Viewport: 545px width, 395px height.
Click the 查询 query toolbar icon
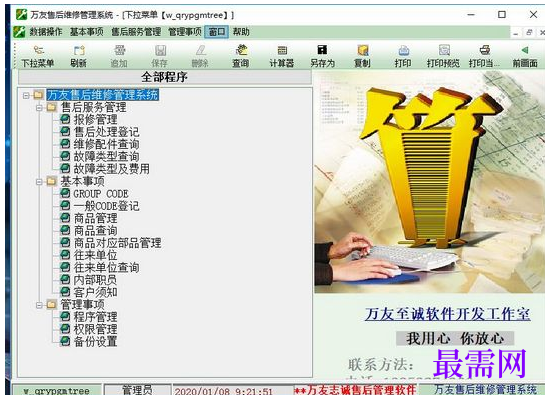click(x=241, y=56)
